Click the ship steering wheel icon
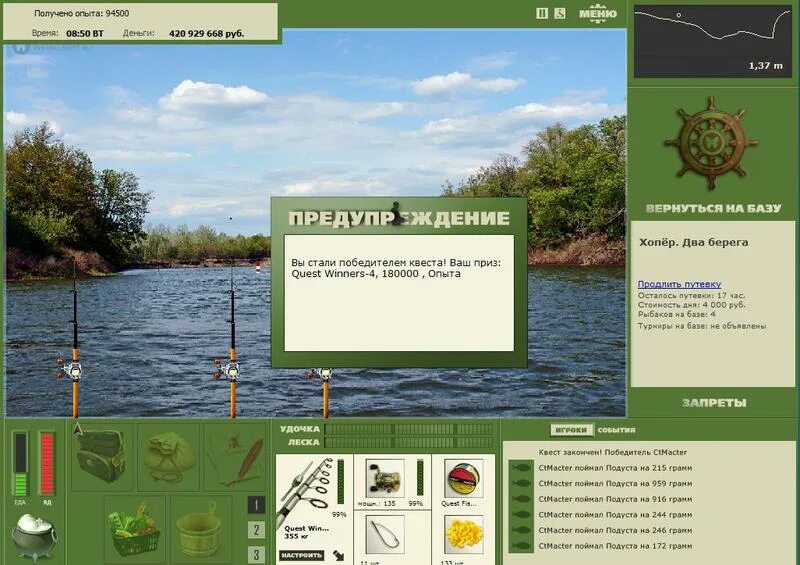The width and height of the screenshot is (800, 565). click(710, 144)
